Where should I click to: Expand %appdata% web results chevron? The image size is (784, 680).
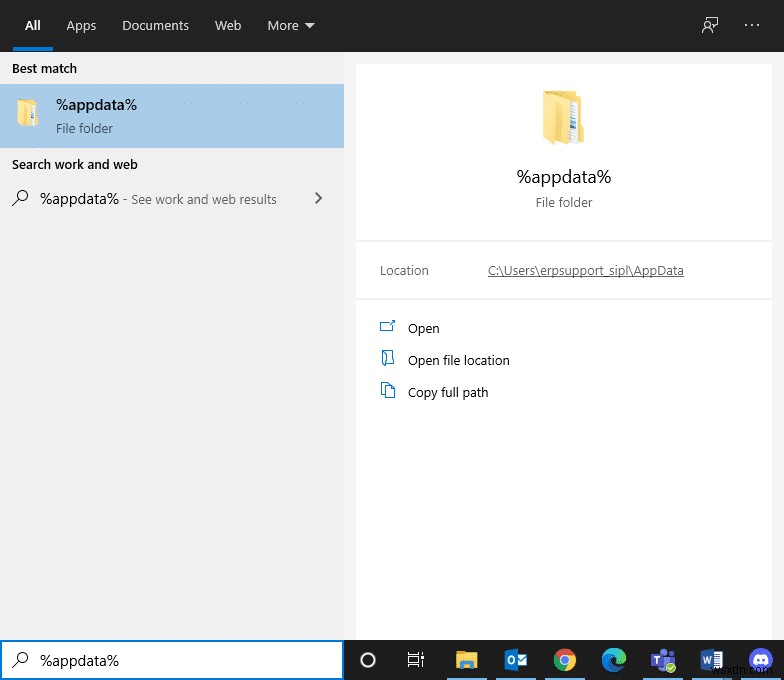(x=318, y=199)
